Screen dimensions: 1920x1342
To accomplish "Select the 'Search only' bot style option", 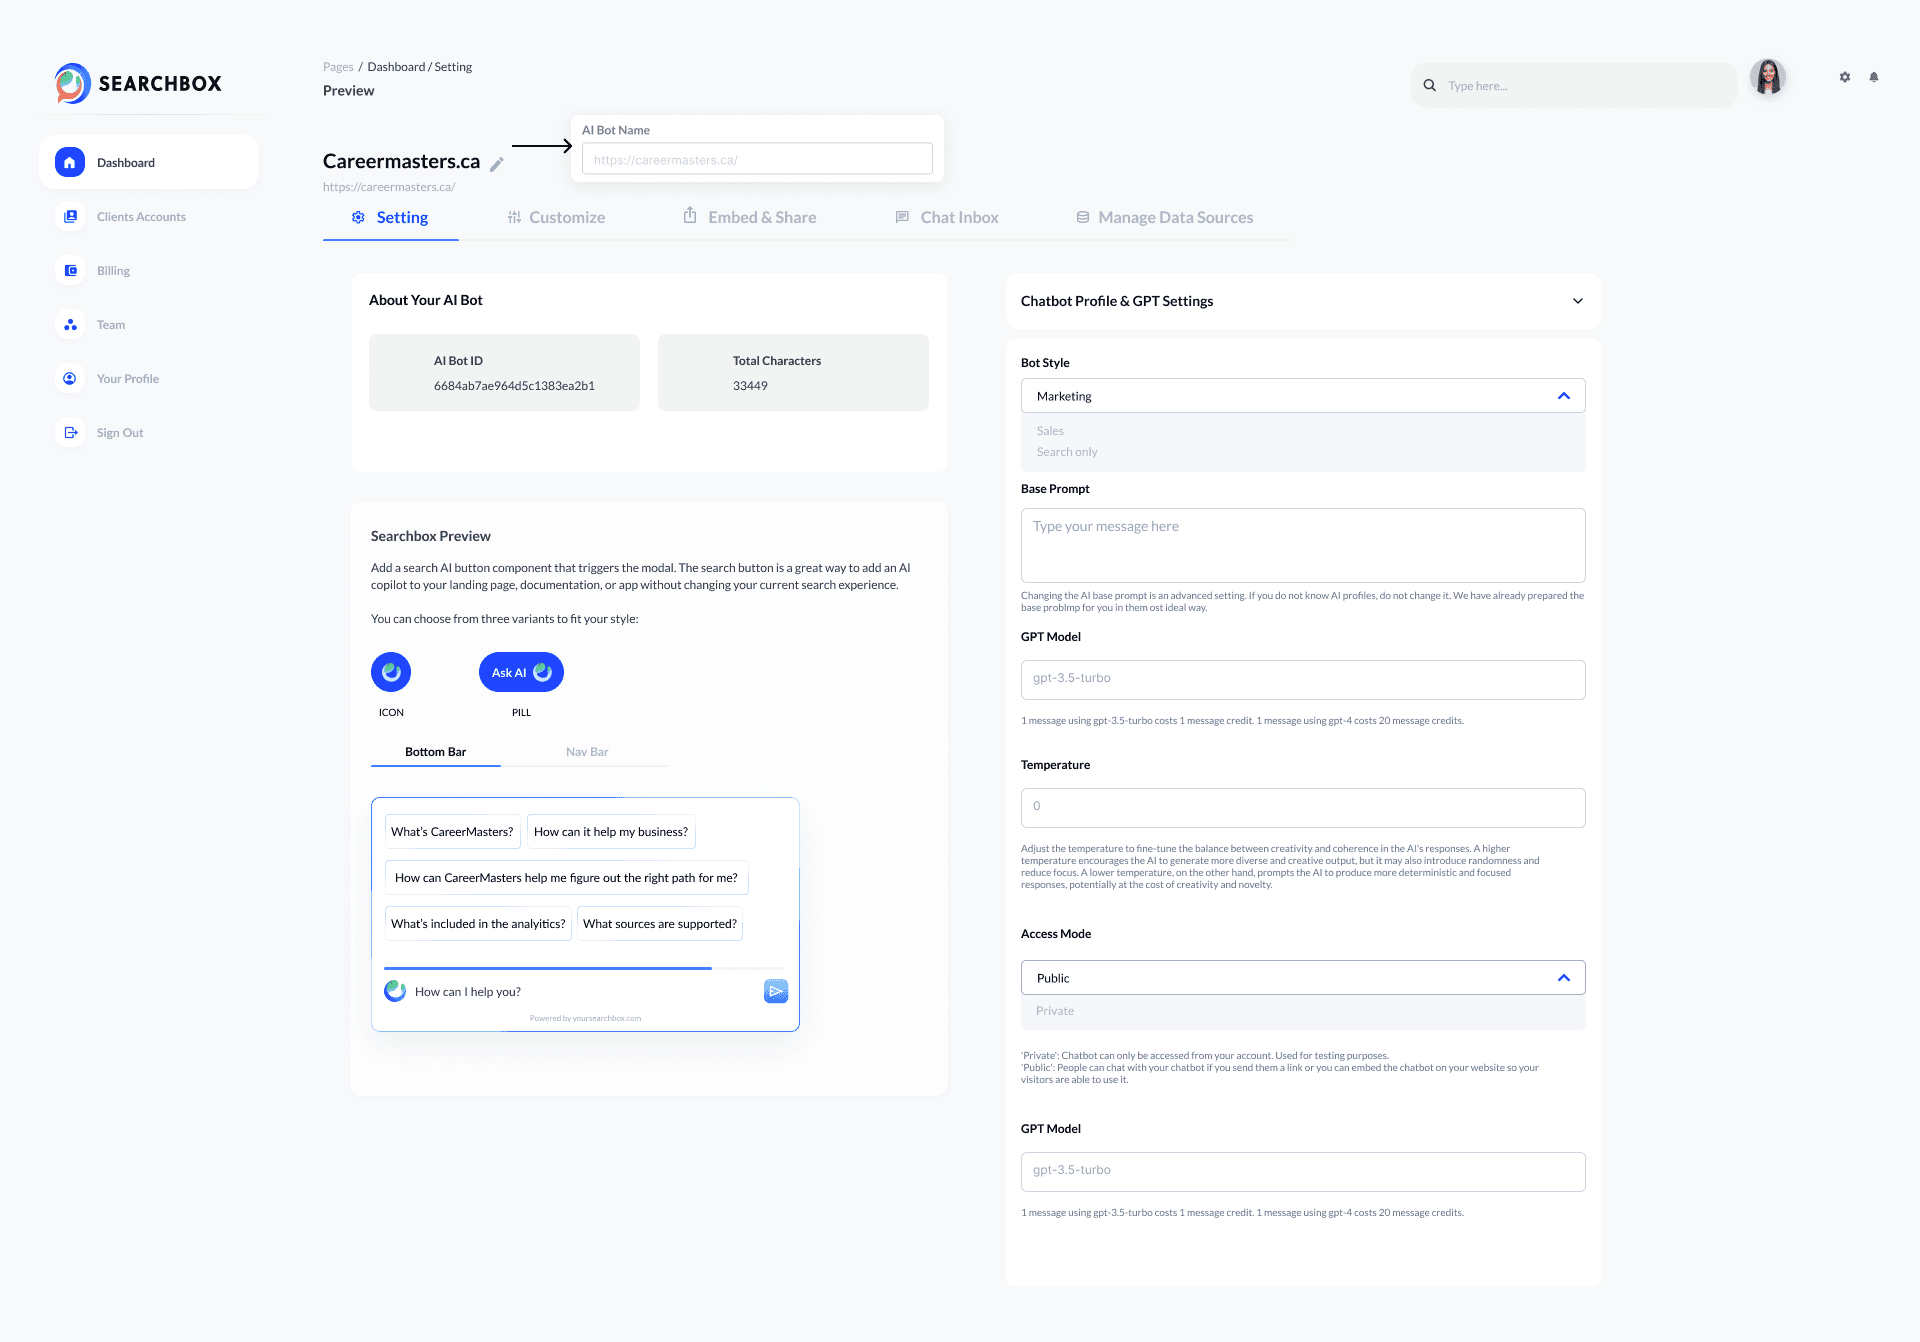I will click(1067, 452).
